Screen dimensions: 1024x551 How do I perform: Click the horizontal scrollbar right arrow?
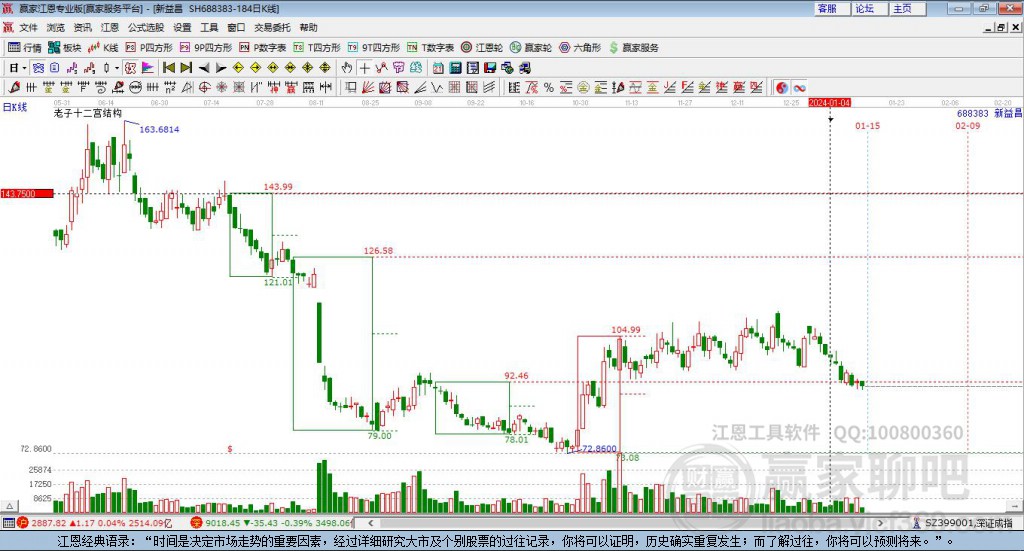tap(880, 523)
